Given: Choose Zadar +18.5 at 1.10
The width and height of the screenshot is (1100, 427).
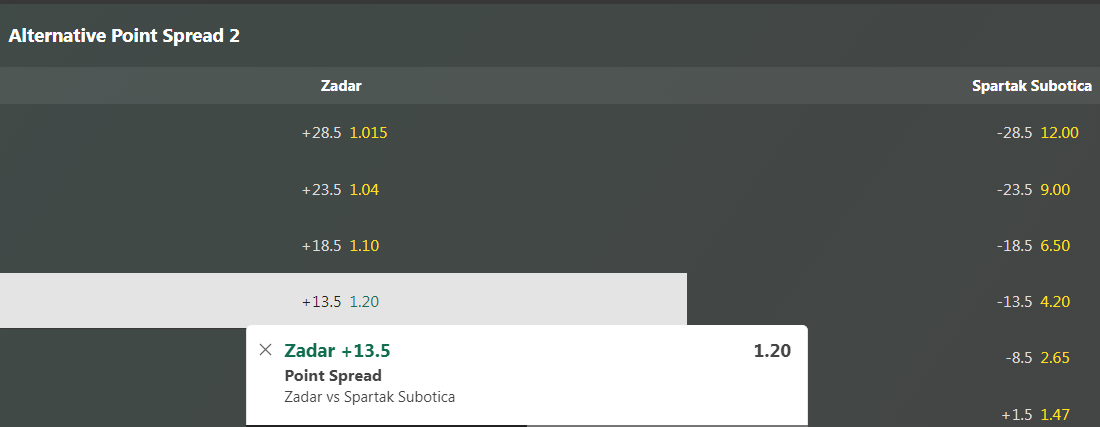Looking at the screenshot, I should (x=344, y=245).
